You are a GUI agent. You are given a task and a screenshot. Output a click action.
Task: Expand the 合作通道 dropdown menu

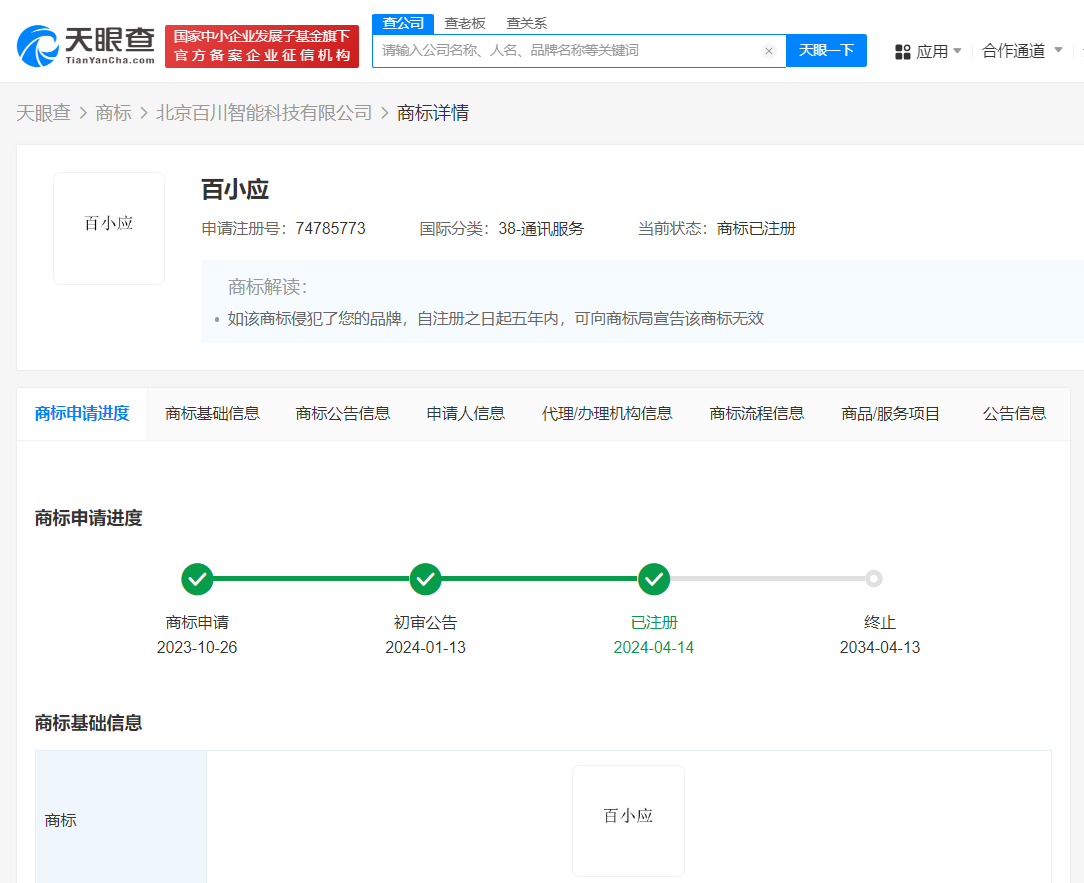1058,51
